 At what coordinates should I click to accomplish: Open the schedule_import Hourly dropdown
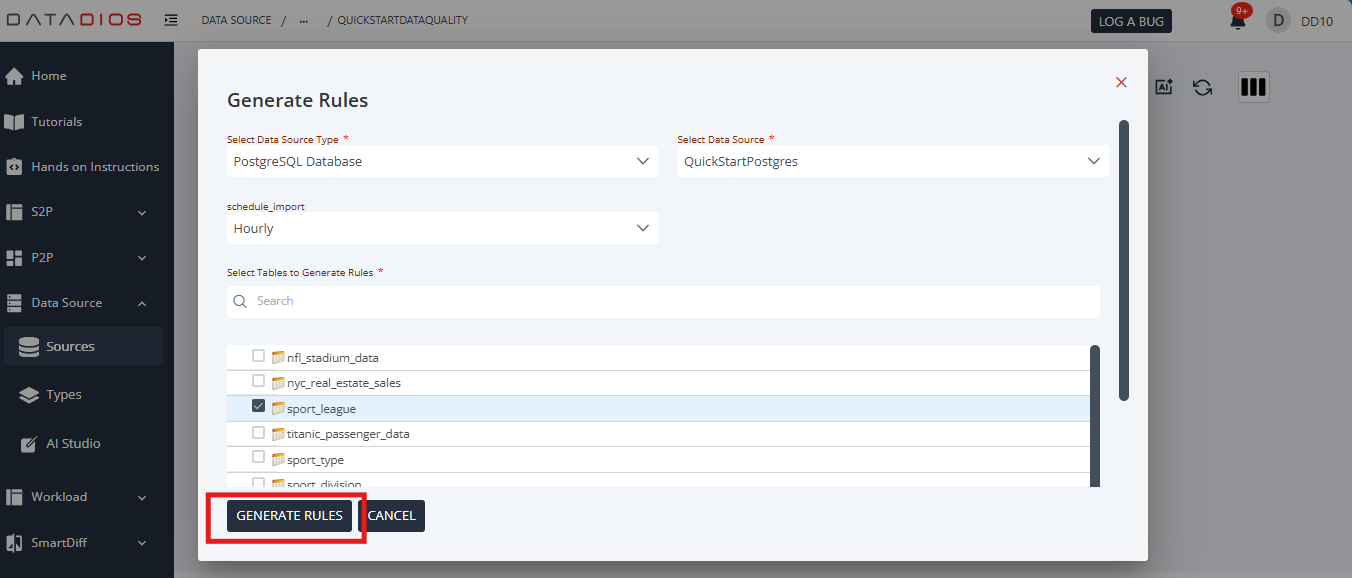(x=442, y=228)
